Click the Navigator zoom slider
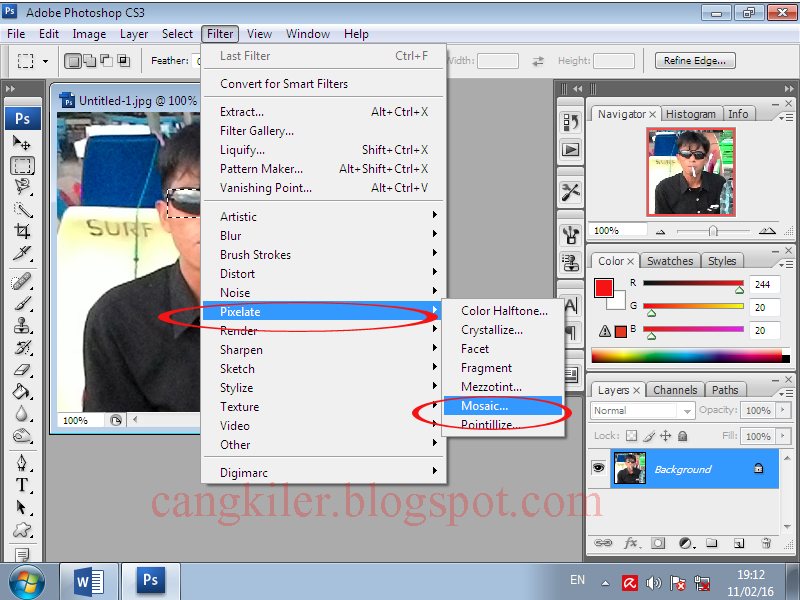The height and width of the screenshot is (600, 800). pos(713,231)
